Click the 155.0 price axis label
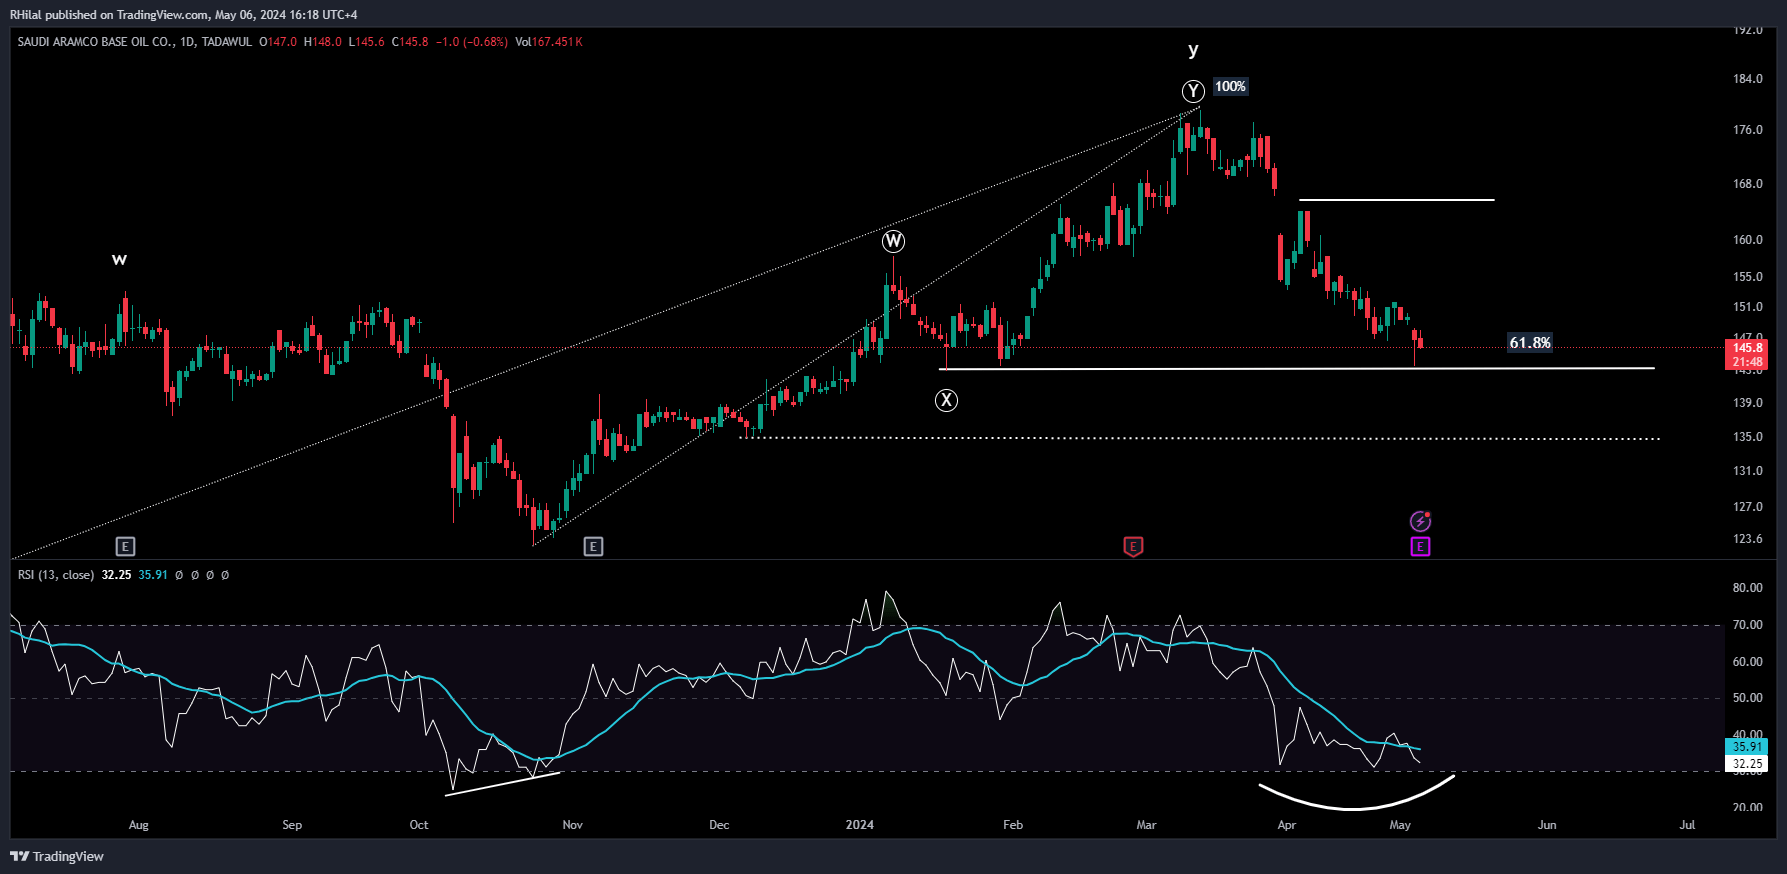 [x=1748, y=277]
